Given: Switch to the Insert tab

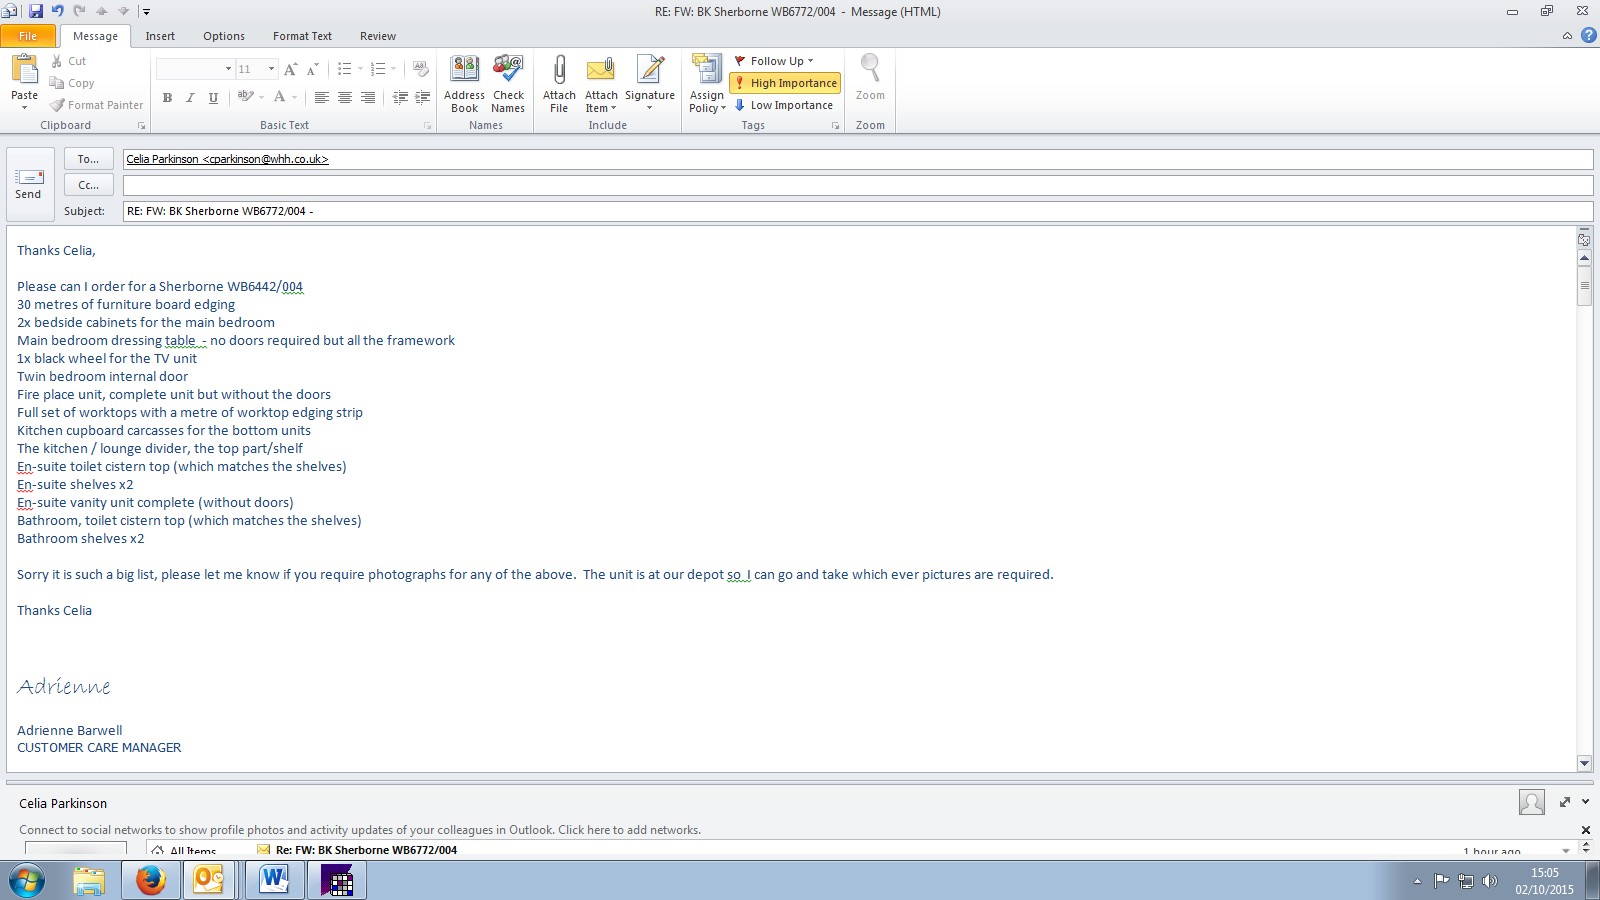Looking at the screenshot, I should click(x=160, y=36).
